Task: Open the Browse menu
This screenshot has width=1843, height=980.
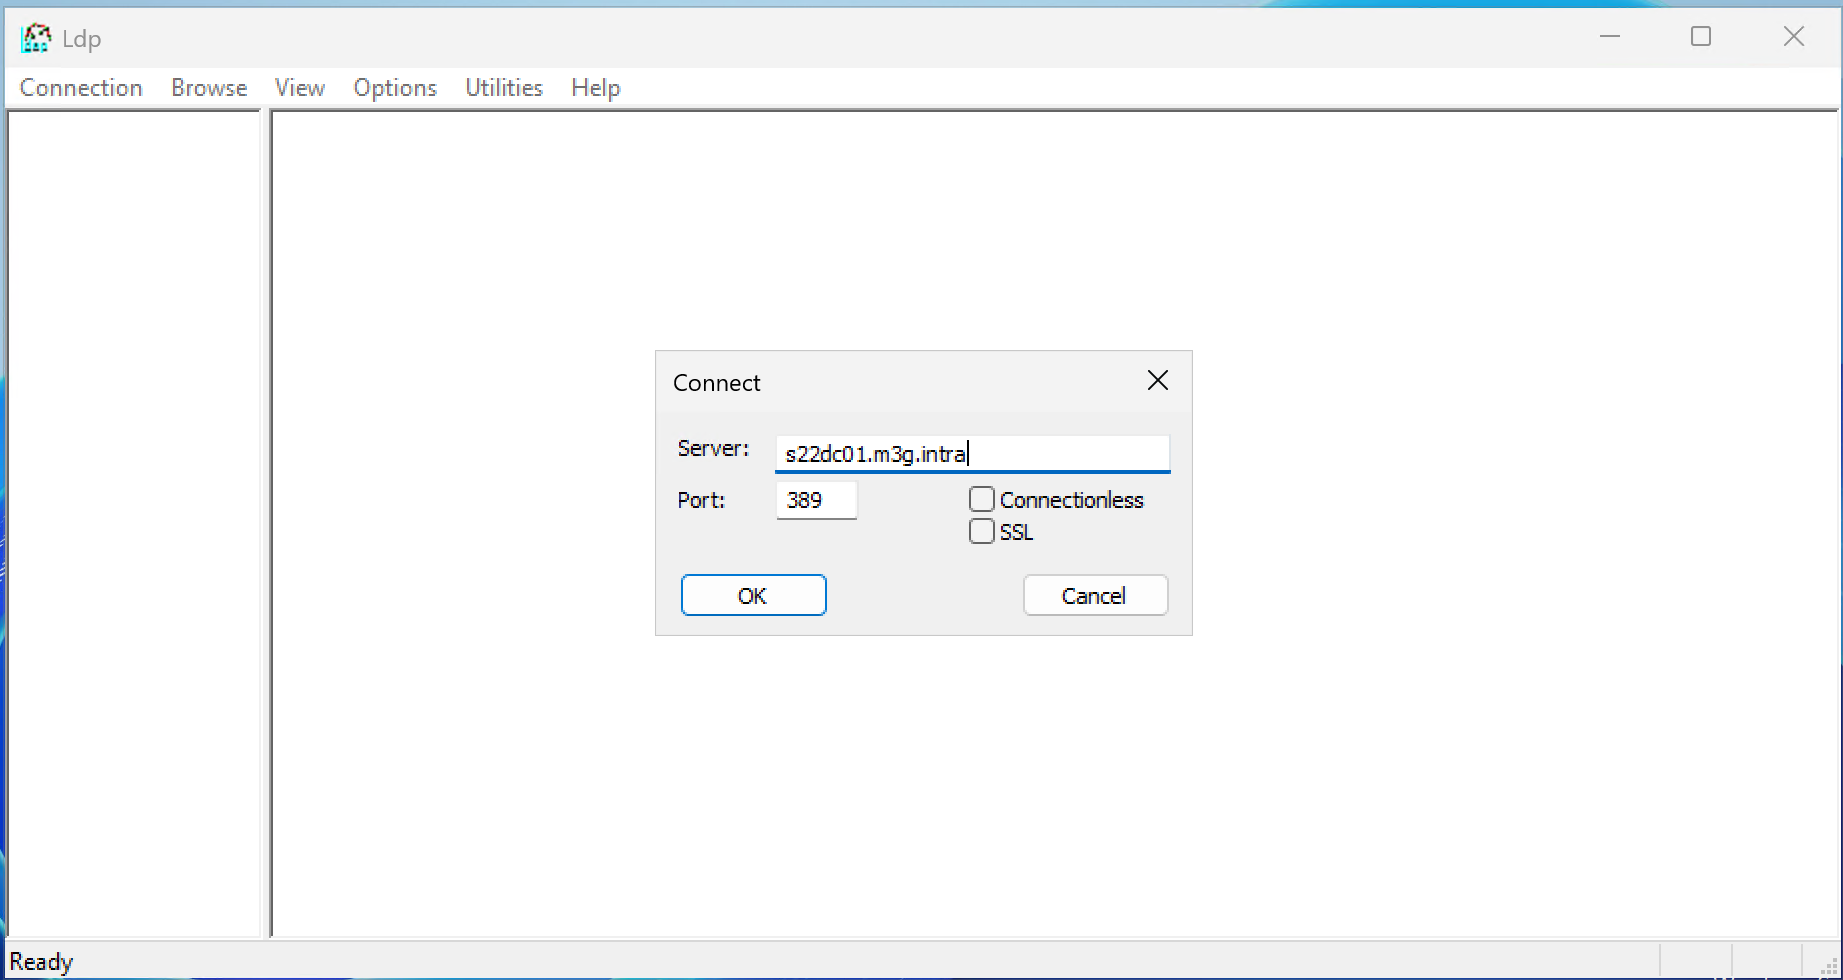Action: (x=209, y=88)
